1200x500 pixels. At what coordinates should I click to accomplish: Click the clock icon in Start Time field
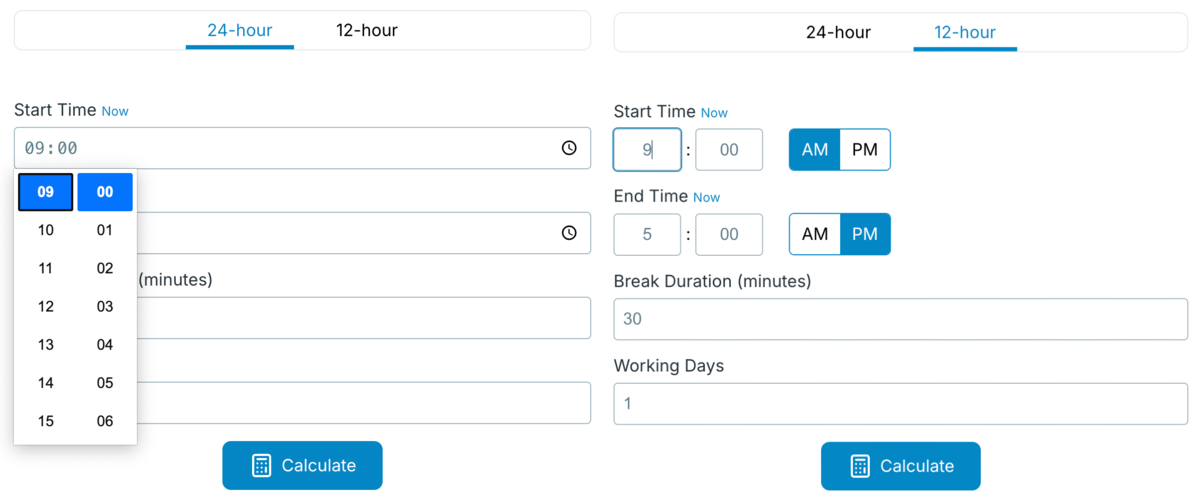tap(569, 148)
